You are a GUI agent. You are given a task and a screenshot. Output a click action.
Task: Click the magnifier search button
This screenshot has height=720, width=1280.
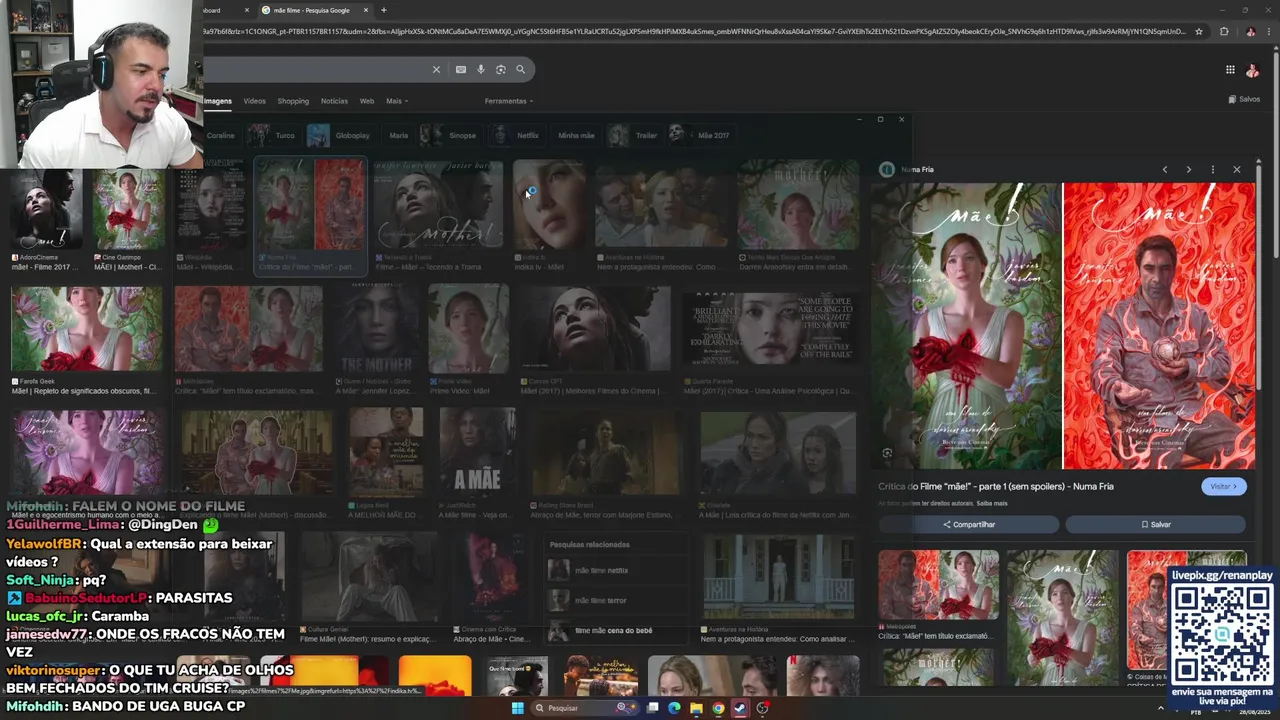pos(520,69)
